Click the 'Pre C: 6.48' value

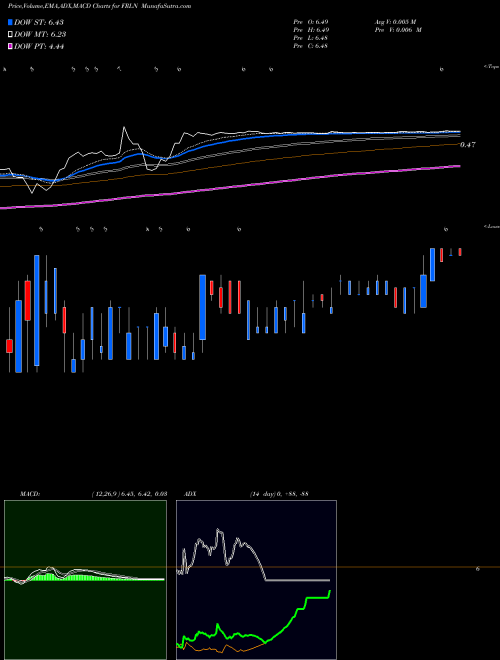tap(311, 46)
